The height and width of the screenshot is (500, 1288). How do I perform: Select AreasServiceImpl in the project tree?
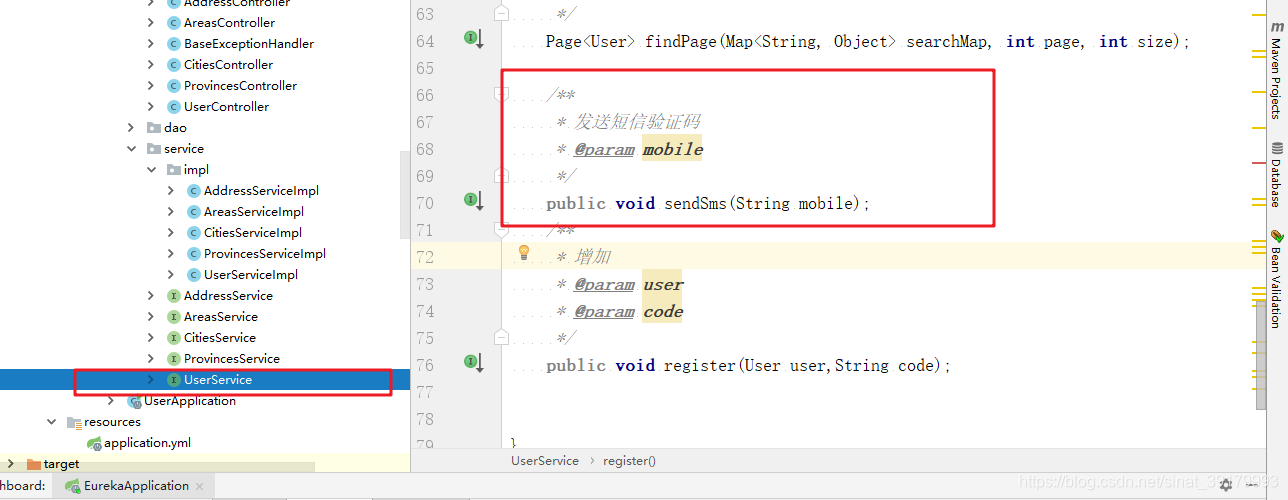[254, 211]
